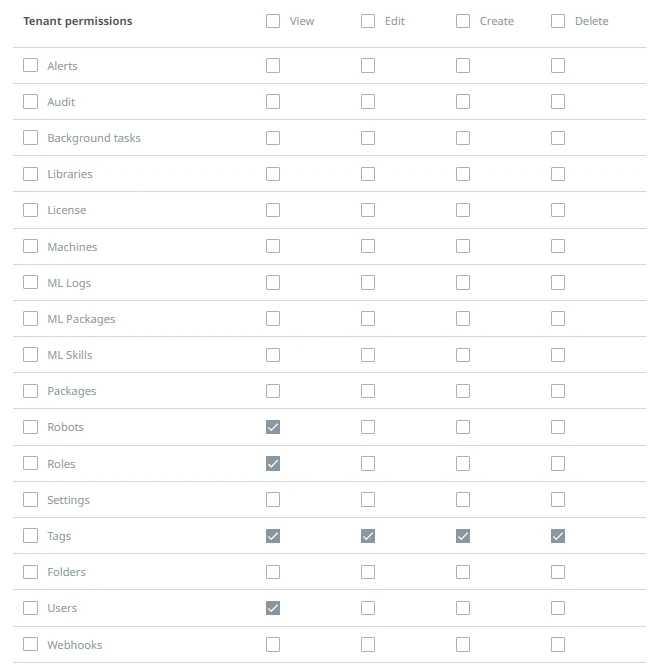Enable Create permission for Libraries
The image size is (650, 671).
(x=463, y=174)
